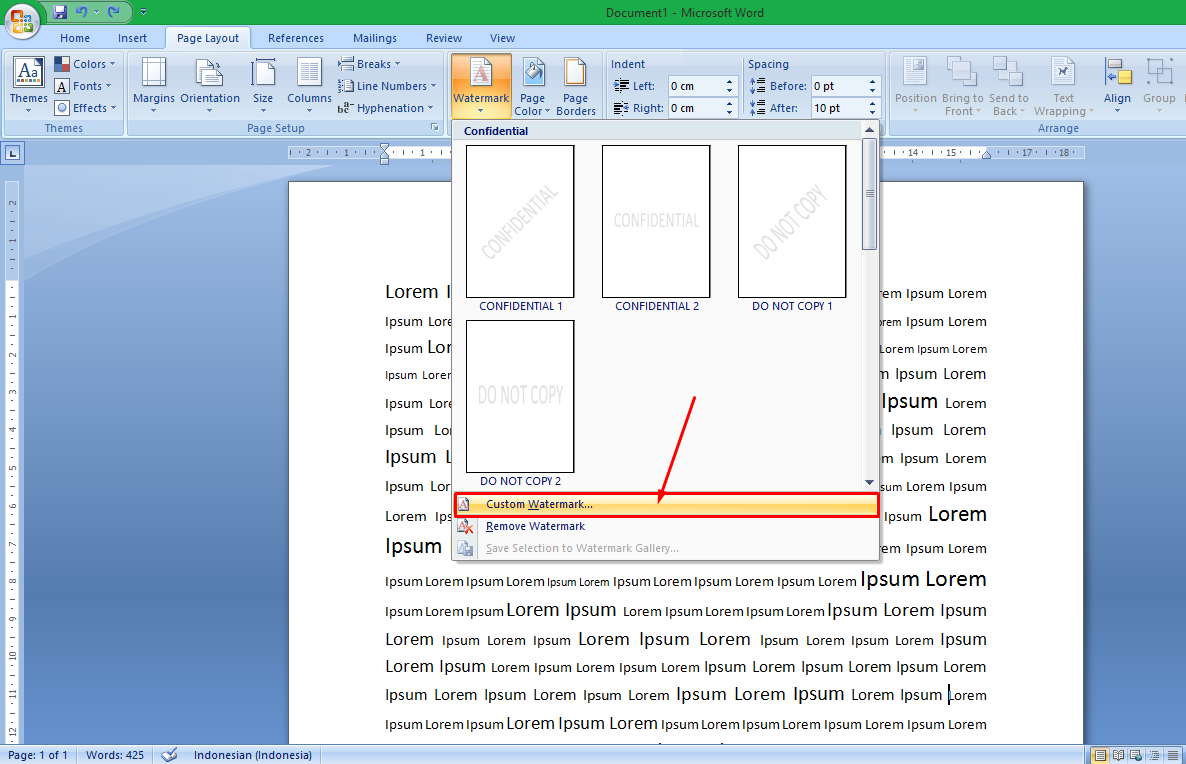Viewport: 1186px width, 764px height.
Task: Open theme Colors dropdown
Action: tap(85, 64)
